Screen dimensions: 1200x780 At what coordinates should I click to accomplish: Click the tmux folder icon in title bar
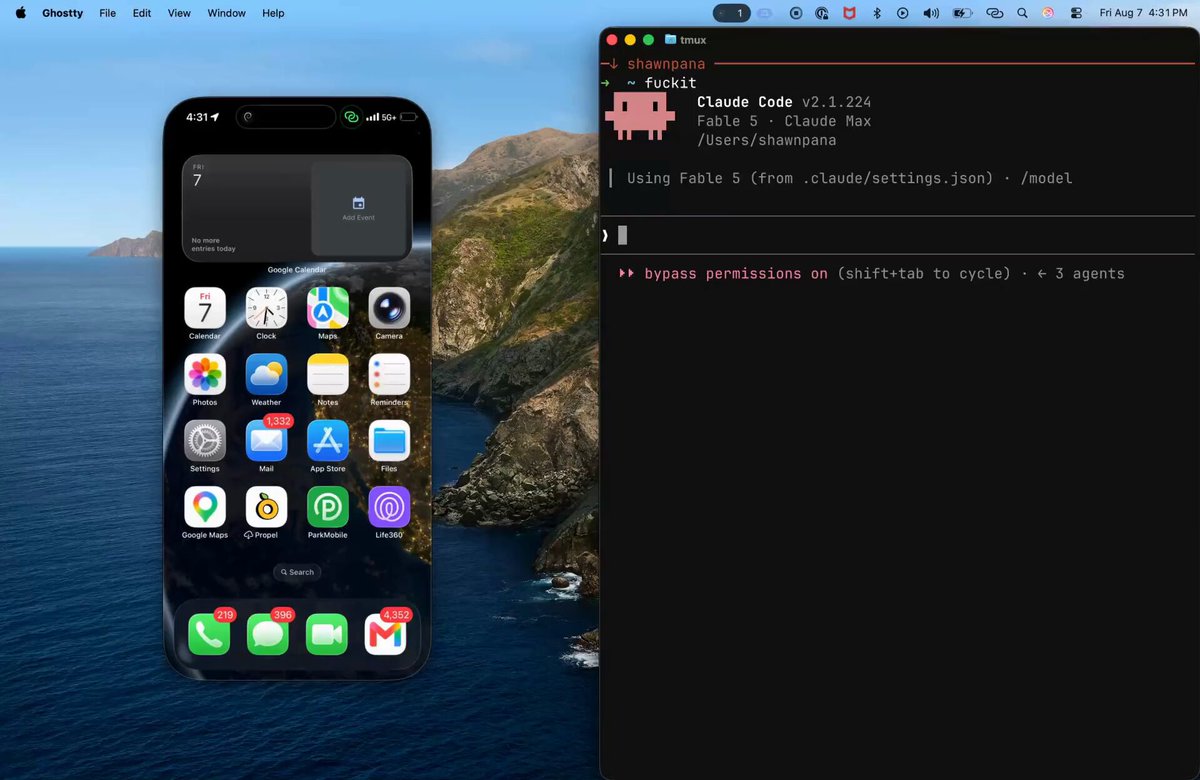pyautogui.click(x=670, y=40)
